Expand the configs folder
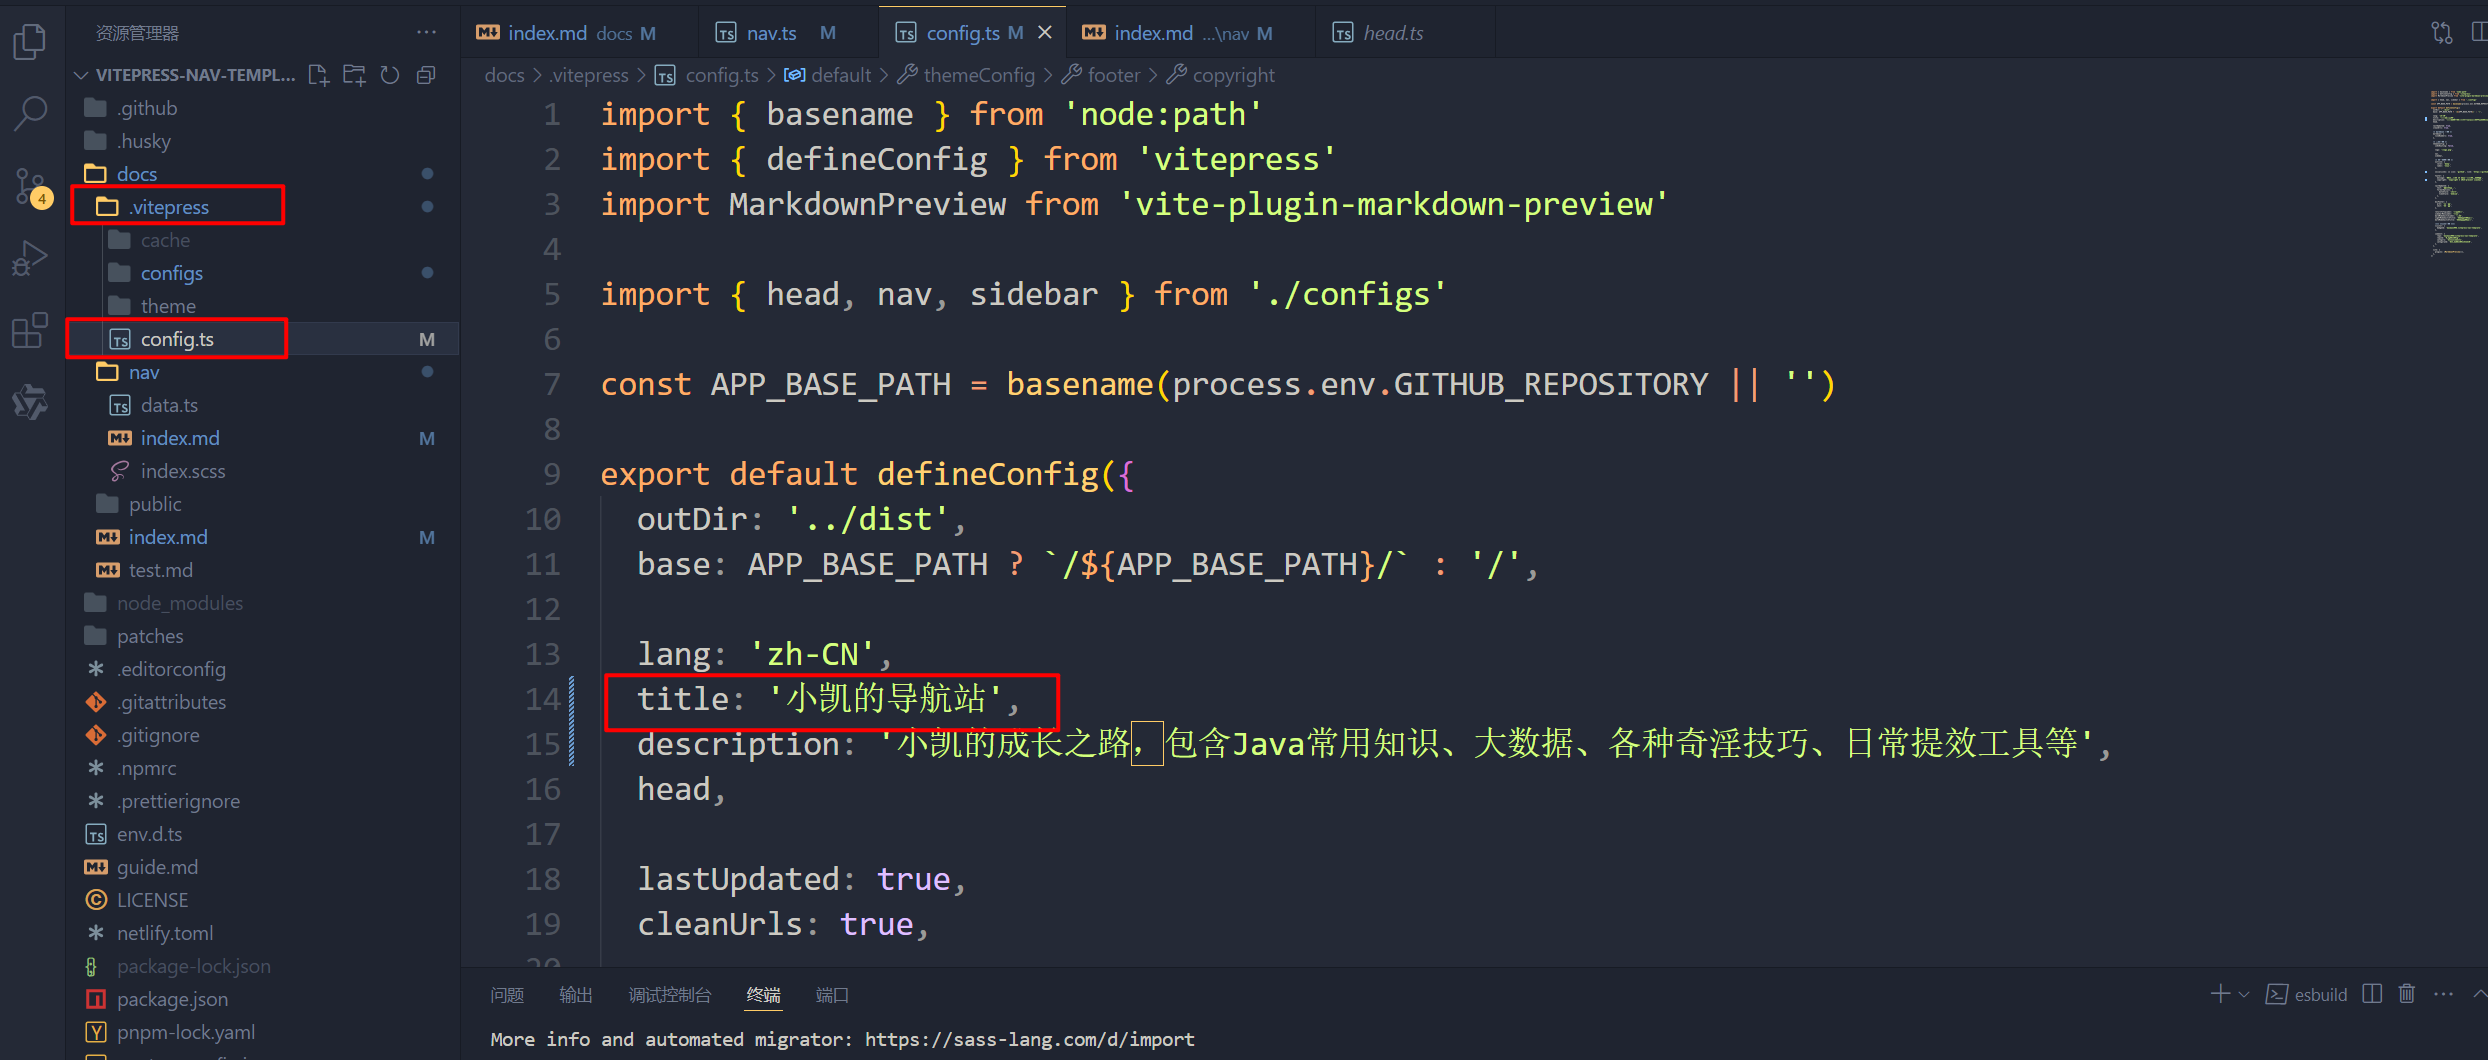 (x=171, y=273)
